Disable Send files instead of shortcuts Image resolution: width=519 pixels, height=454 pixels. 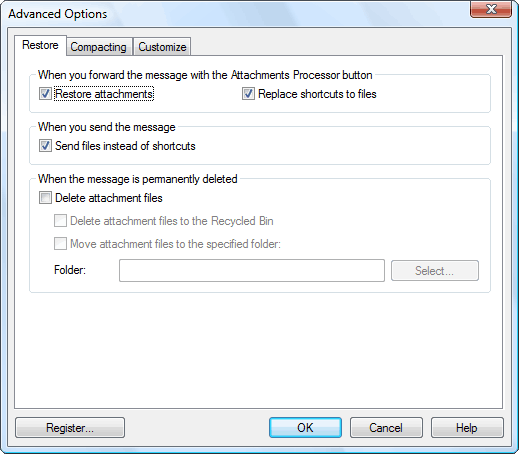(45, 146)
